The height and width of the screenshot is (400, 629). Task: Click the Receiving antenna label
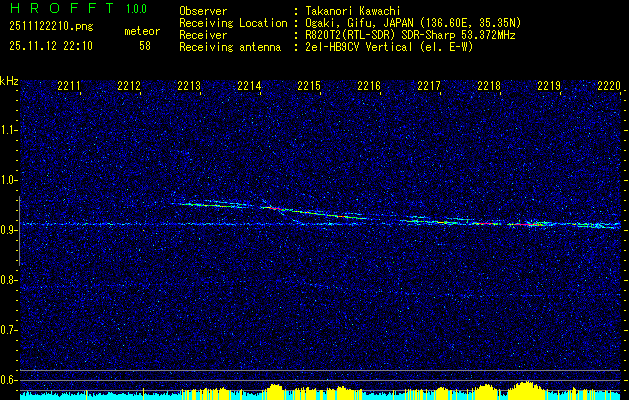(230, 47)
